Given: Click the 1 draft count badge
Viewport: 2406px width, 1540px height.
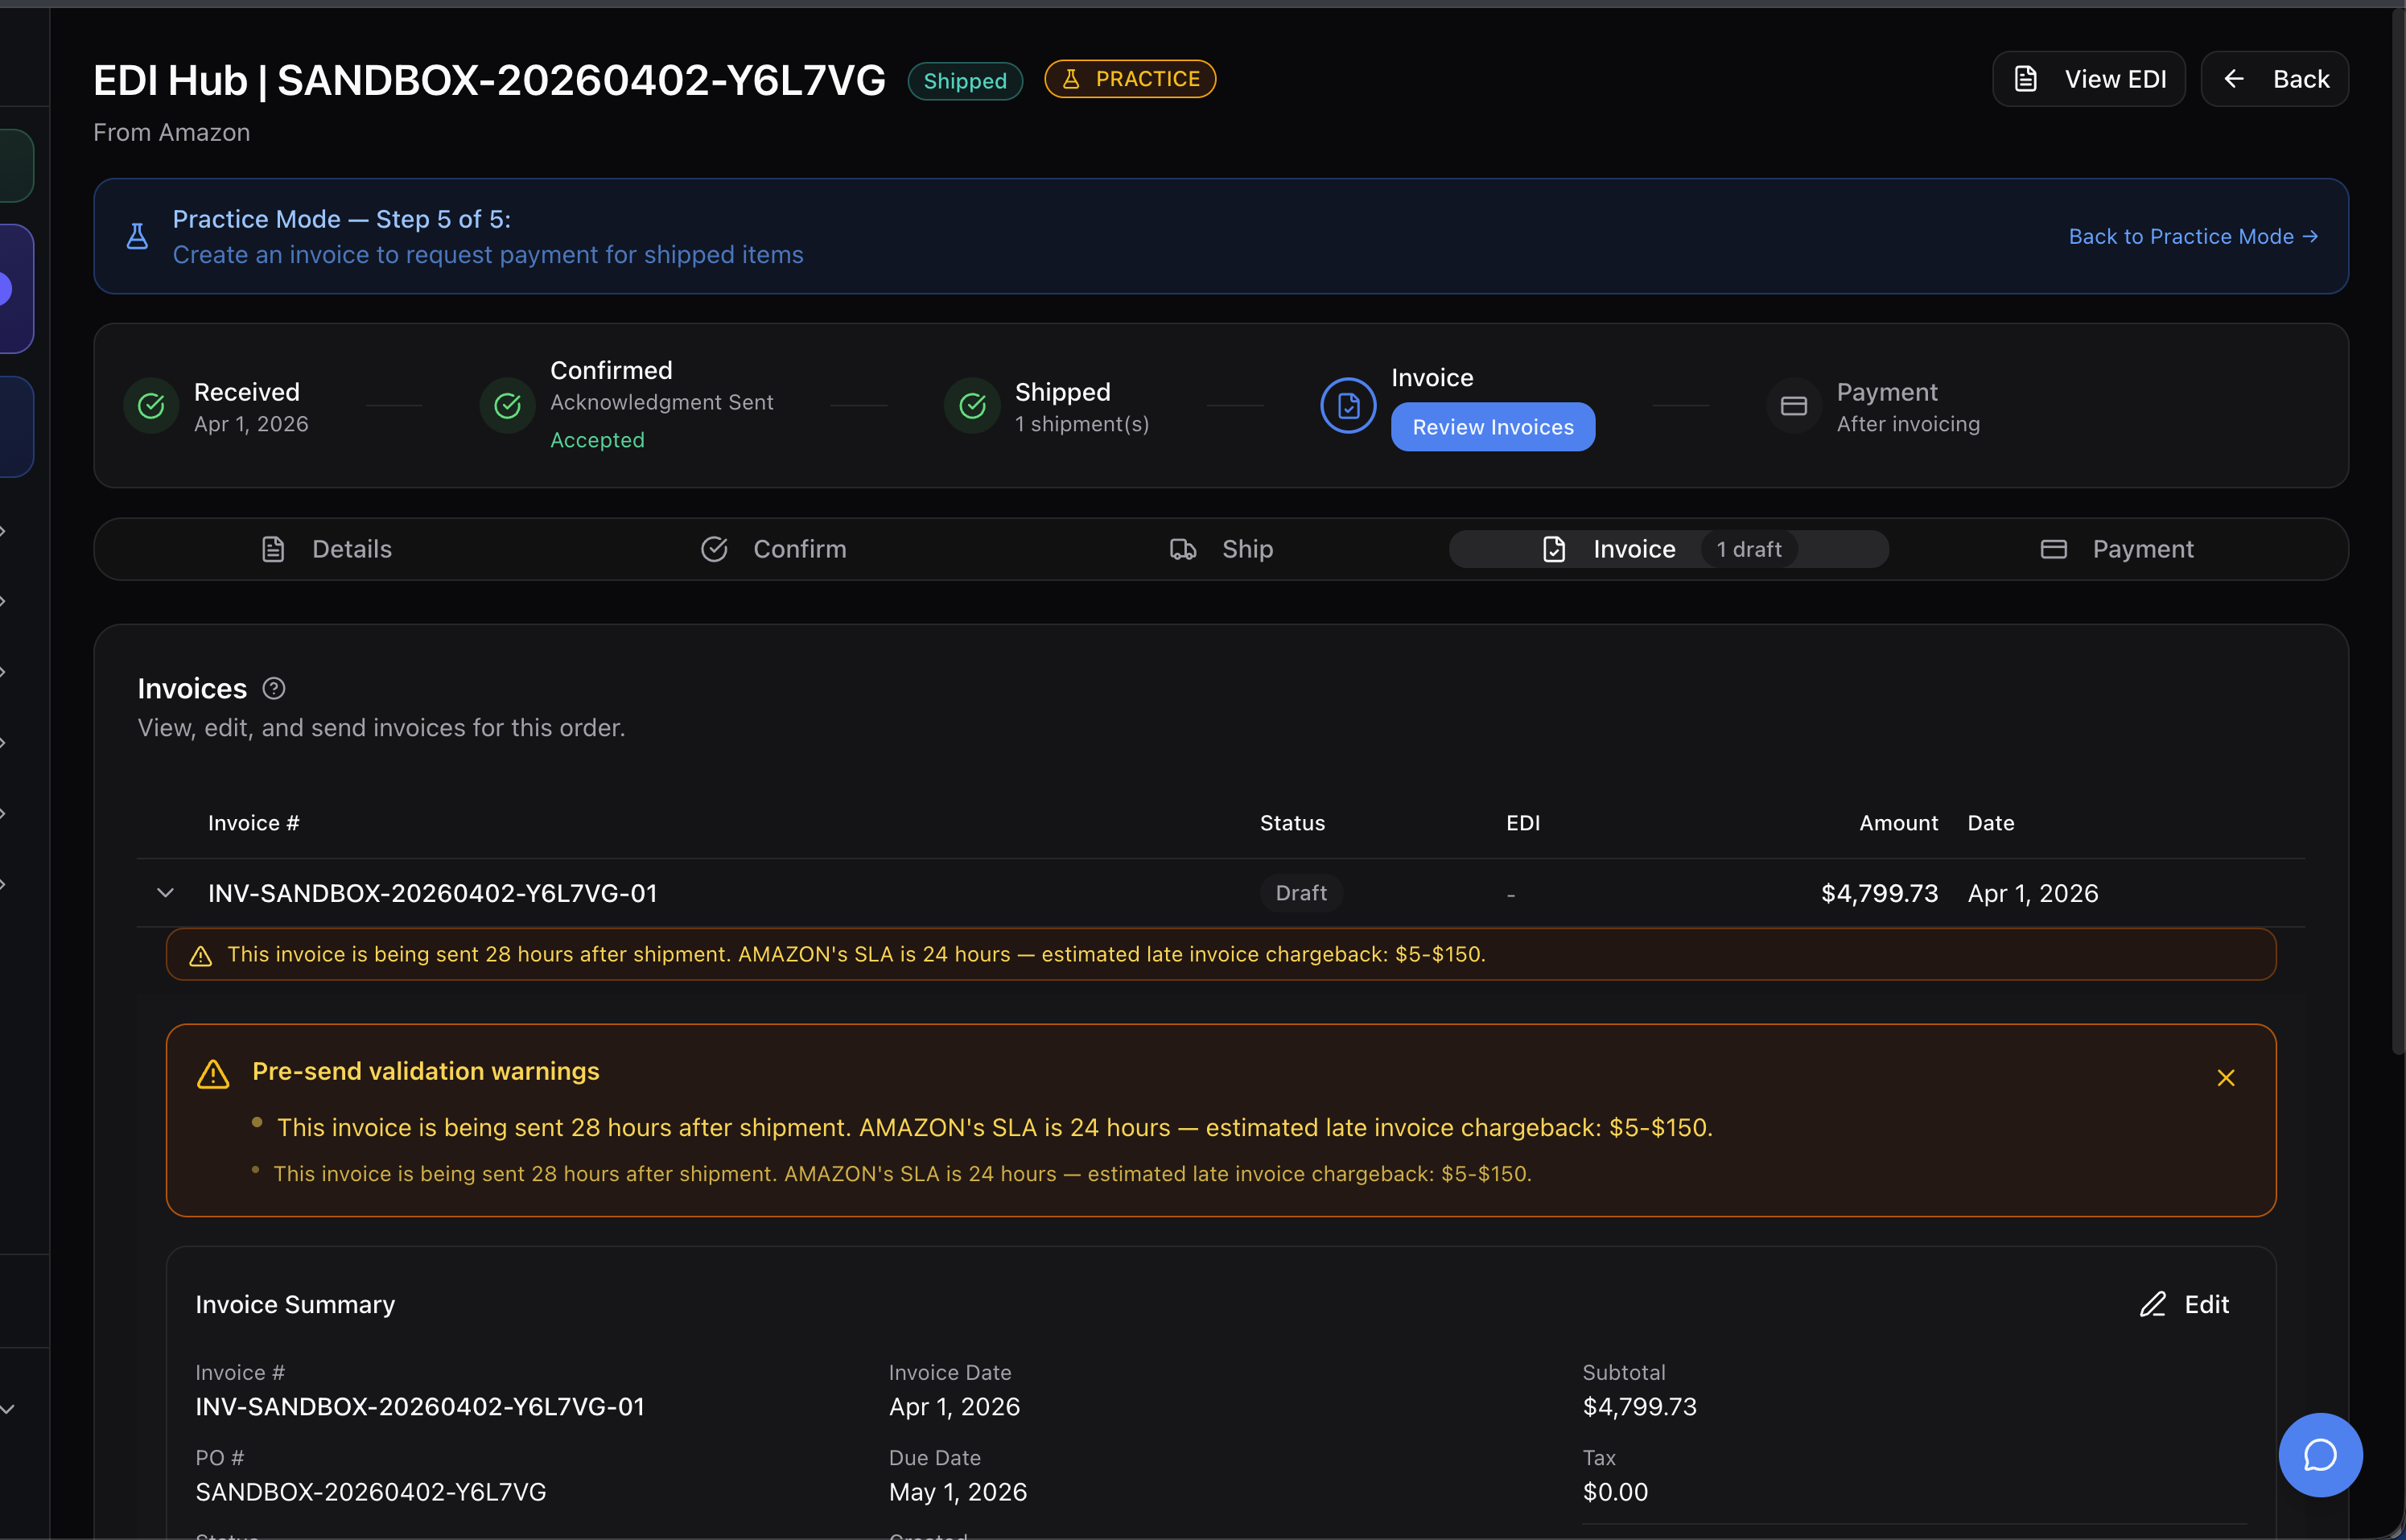Looking at the screenshot, I should pos(1748,549).
